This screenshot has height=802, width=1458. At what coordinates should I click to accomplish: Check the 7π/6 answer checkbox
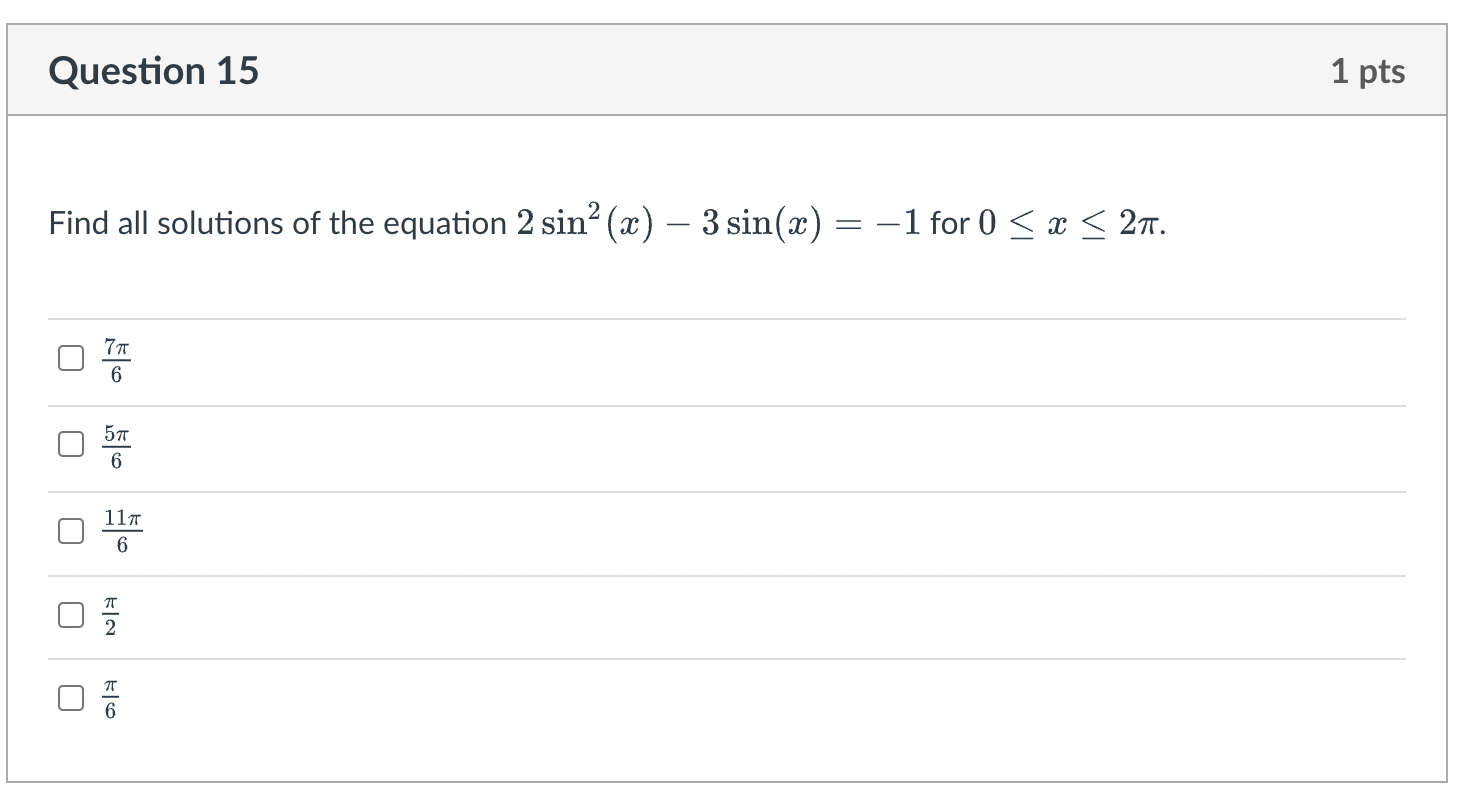pos(69,357)
